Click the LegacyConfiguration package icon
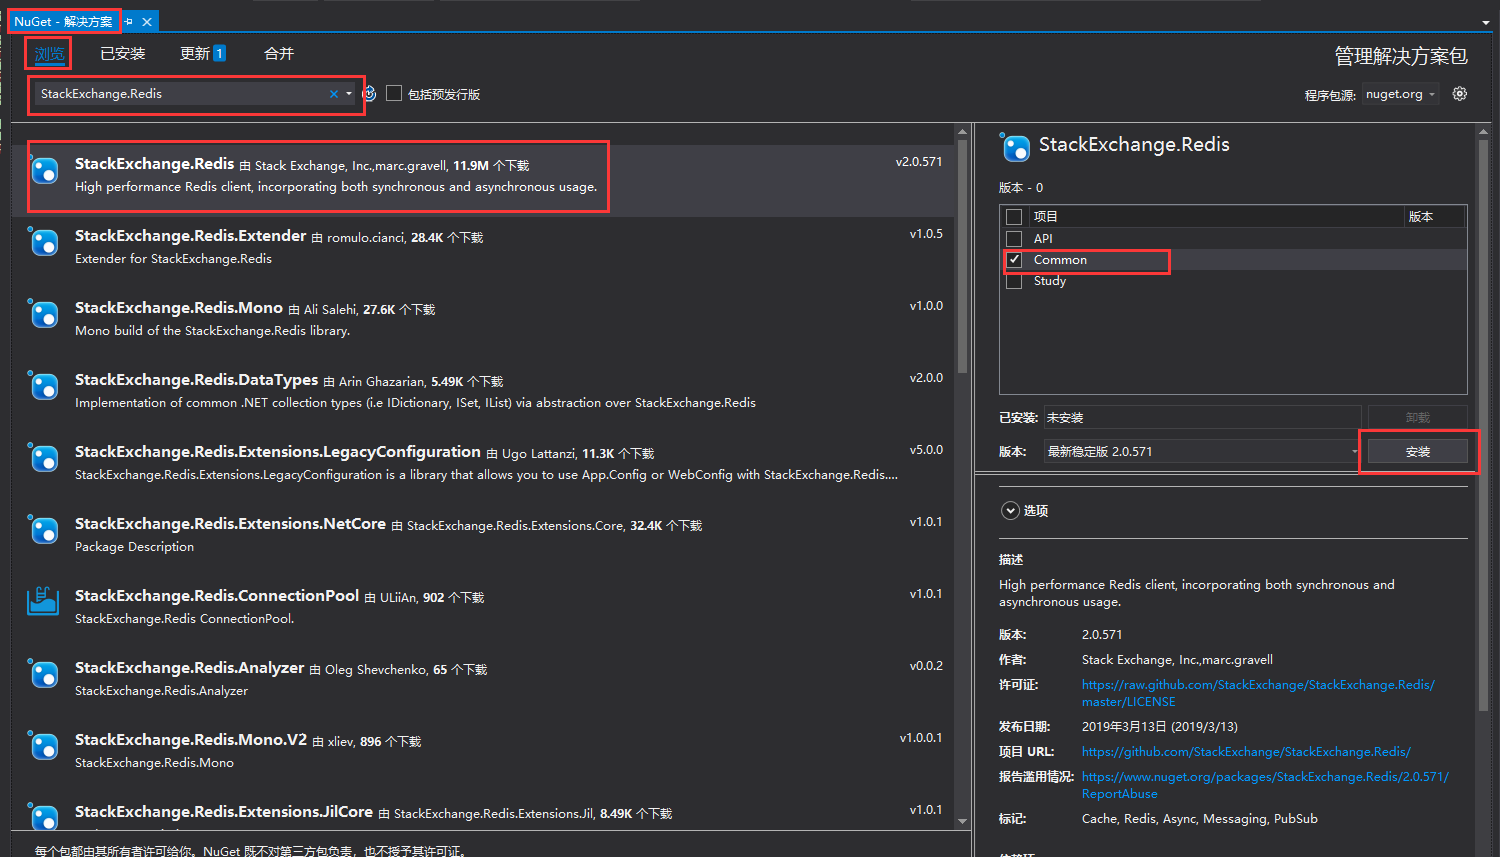The image size is (1500, 857). point(43,458)
